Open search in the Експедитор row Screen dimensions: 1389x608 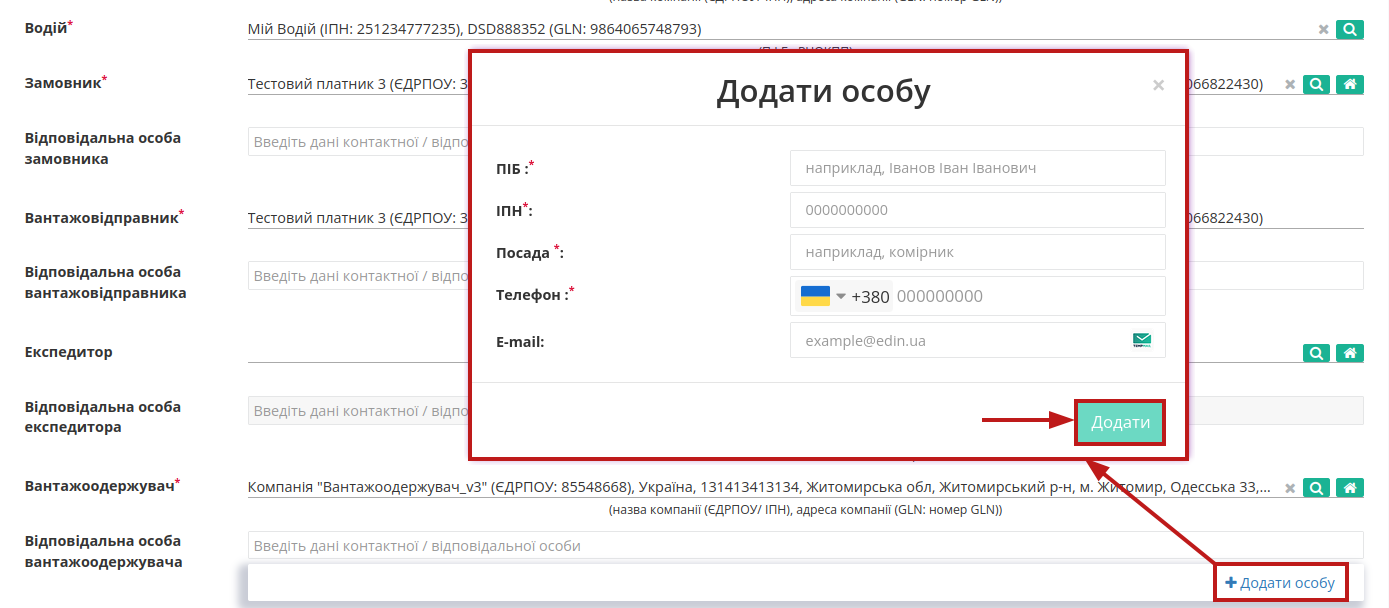[x=1317, y=353]
